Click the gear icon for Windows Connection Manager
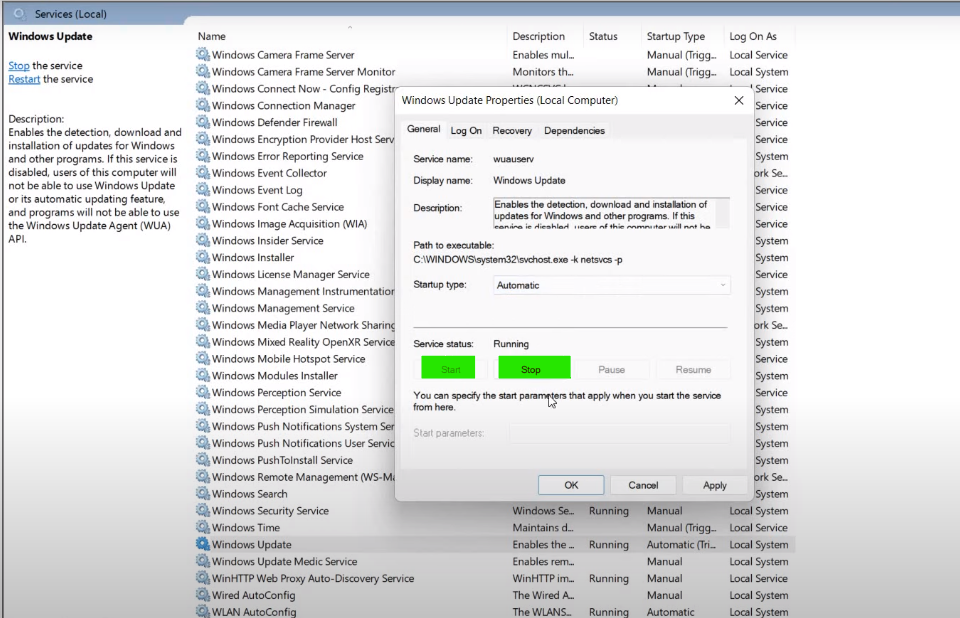Screen dimensions: 960x618 coord(202,105)
